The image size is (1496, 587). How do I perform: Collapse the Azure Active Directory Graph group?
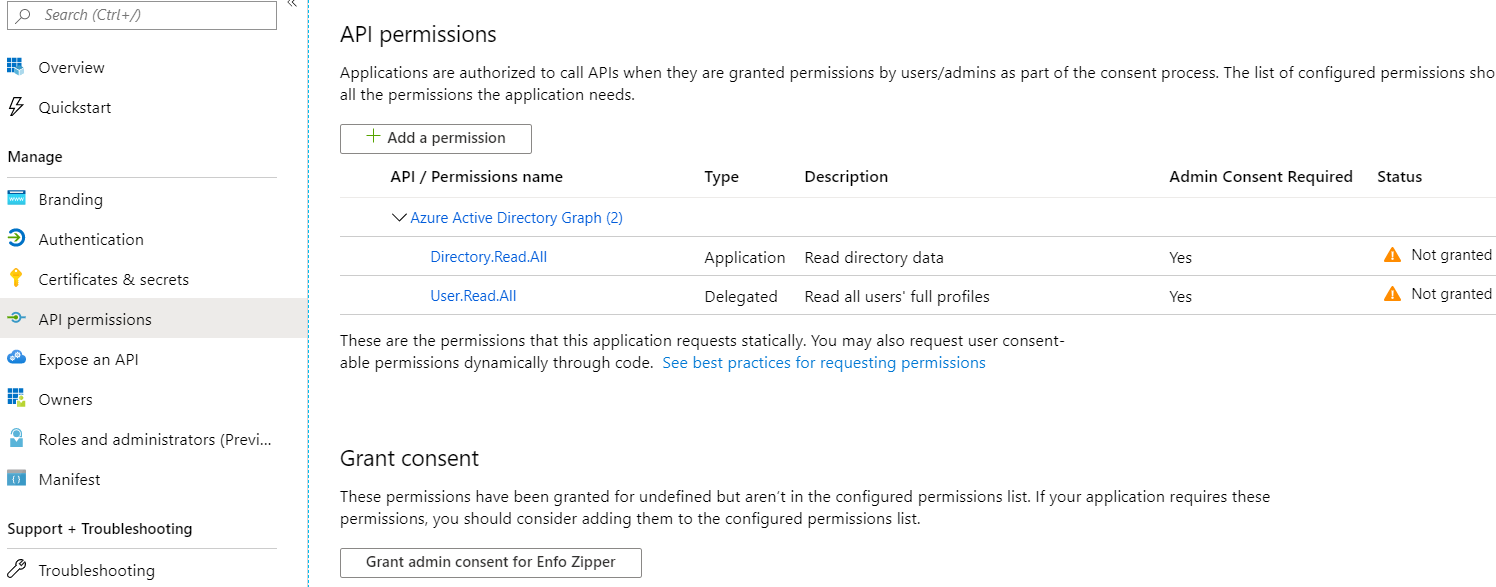tap(400, 217)
